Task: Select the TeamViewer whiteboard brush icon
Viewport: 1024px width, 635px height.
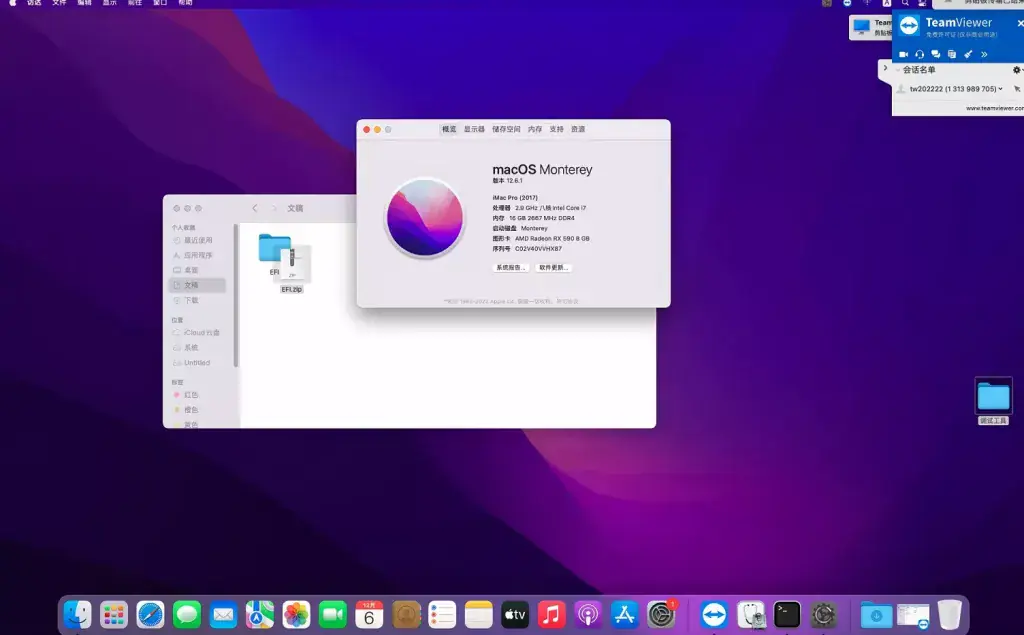Action: pos(968,54)
